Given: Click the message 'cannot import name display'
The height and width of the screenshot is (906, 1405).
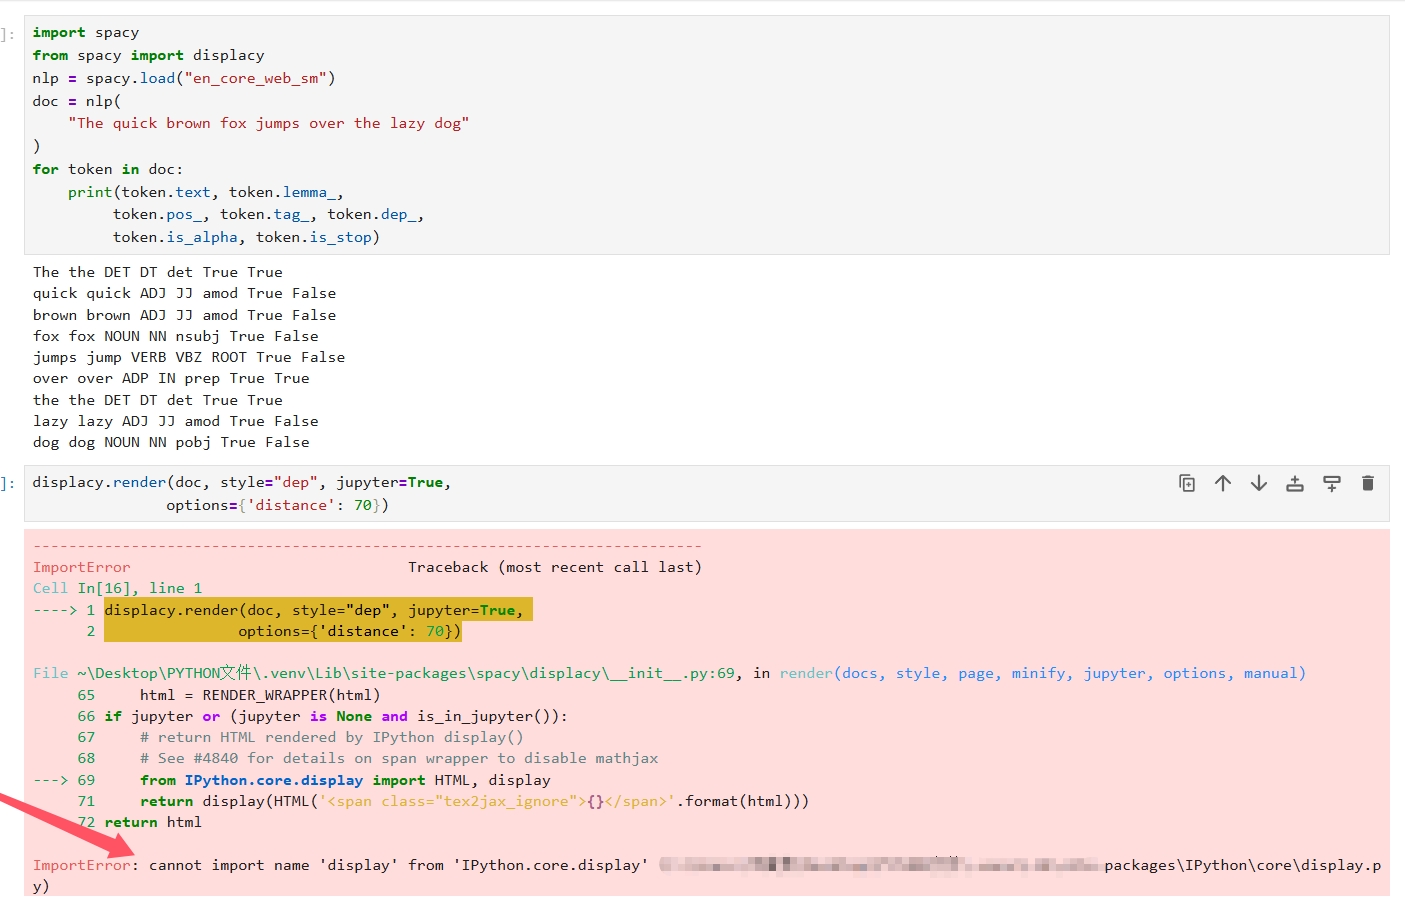Looking at the screenshot, I should coord(398,865).
